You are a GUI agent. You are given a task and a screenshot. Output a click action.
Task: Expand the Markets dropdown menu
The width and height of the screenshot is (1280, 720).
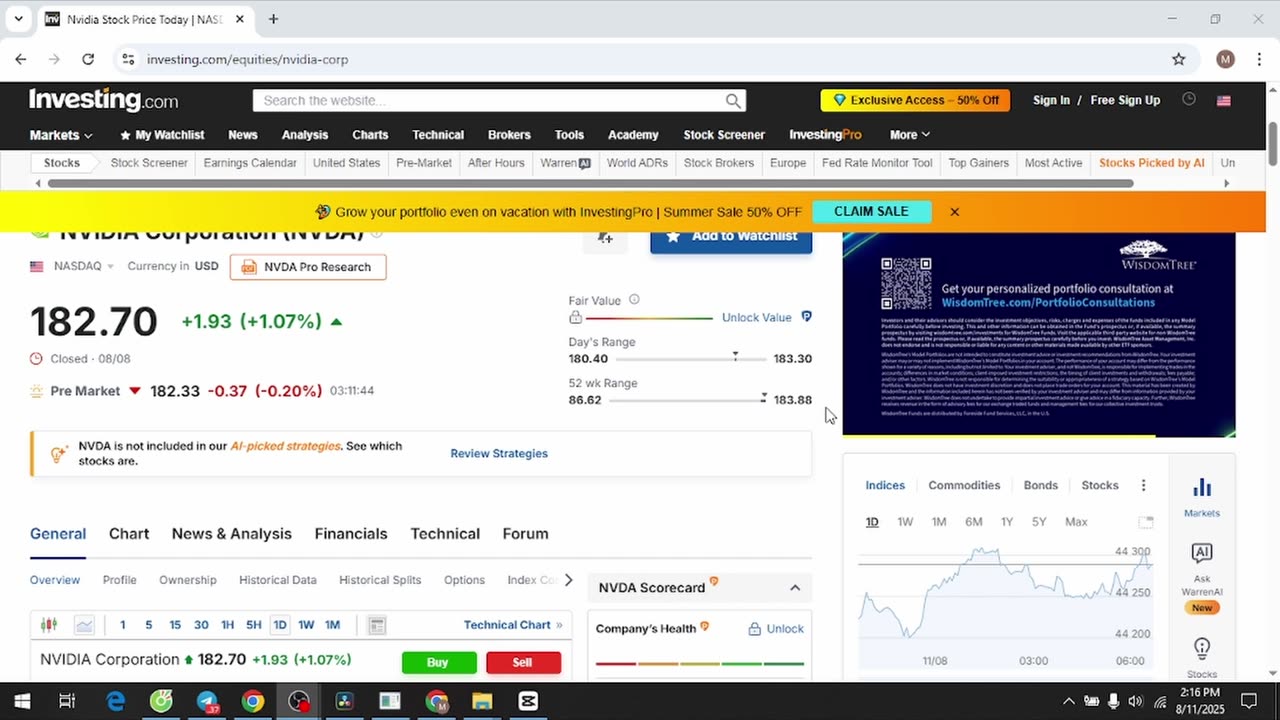tap(61, 135)
